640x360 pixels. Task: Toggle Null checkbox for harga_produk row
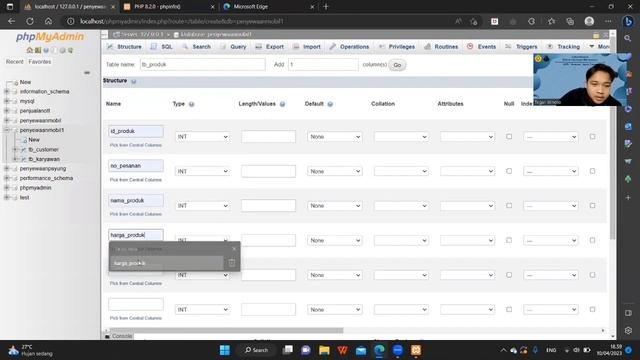click(x=509, y=240)
